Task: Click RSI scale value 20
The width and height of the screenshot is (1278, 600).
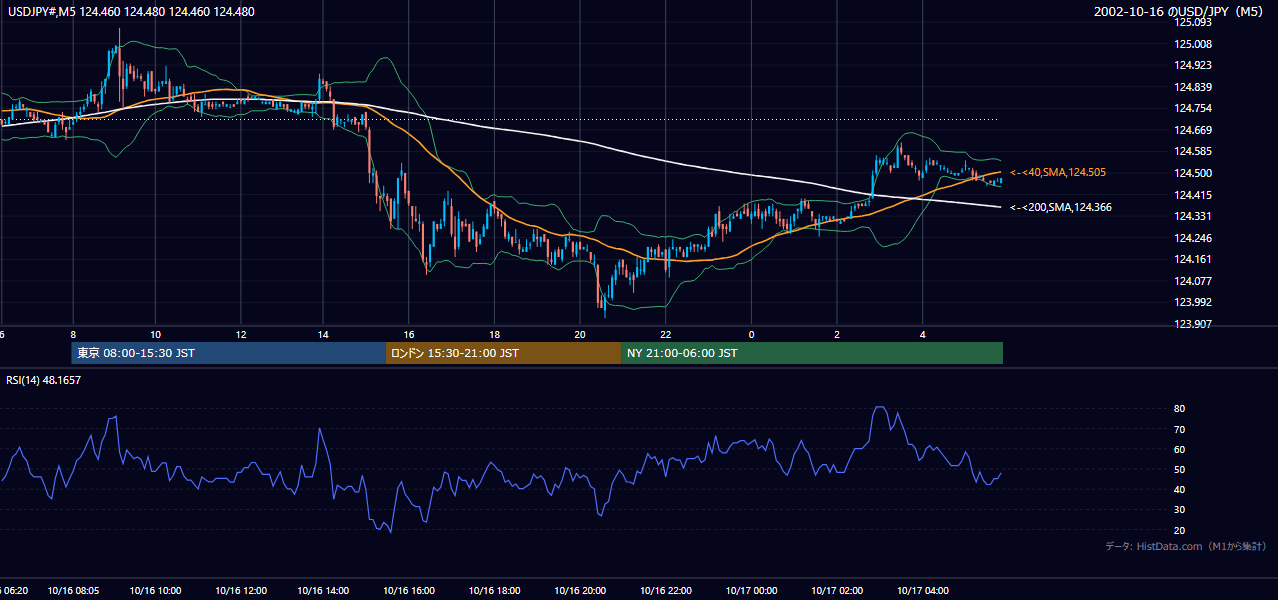Action: [x=1180, y=530]
